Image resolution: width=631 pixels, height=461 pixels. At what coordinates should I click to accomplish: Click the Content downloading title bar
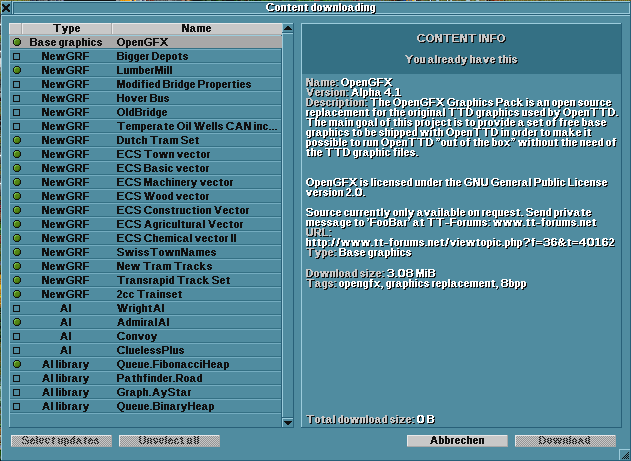click(321, 7)
